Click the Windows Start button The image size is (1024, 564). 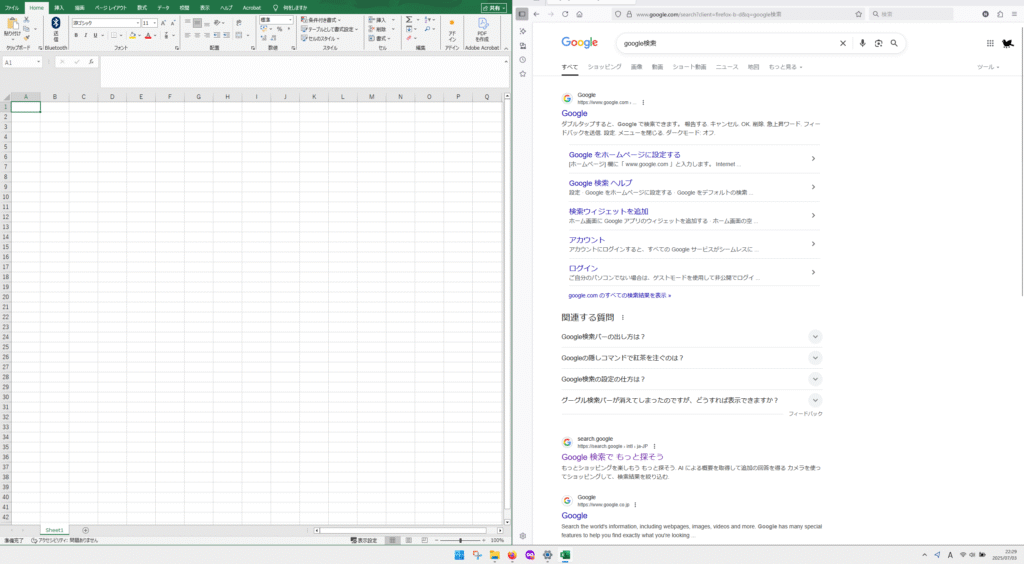tap(459, 555)
